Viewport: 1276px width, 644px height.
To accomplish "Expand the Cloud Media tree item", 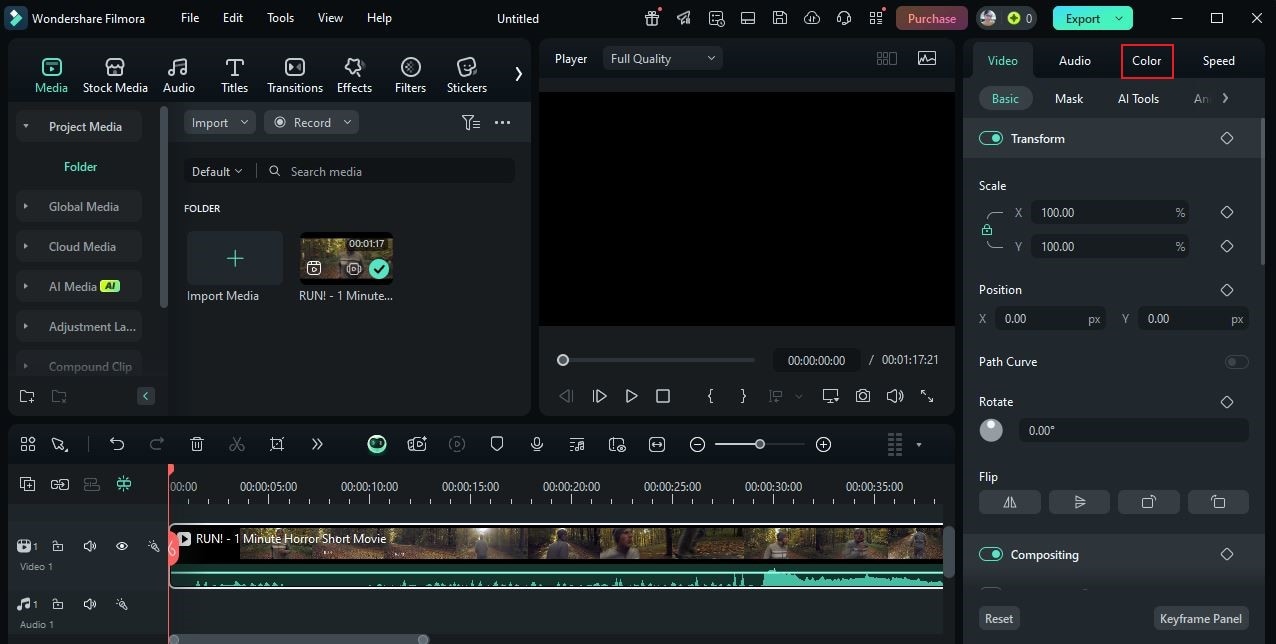I will pyautogui.click(x=26, y=247).
